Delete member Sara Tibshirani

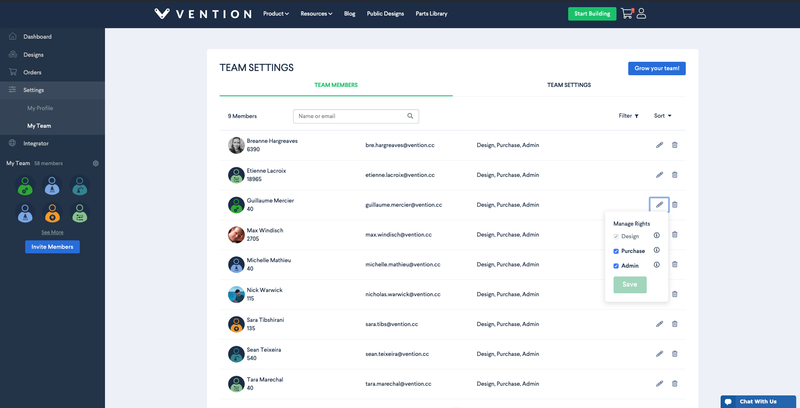pos(674,324)
